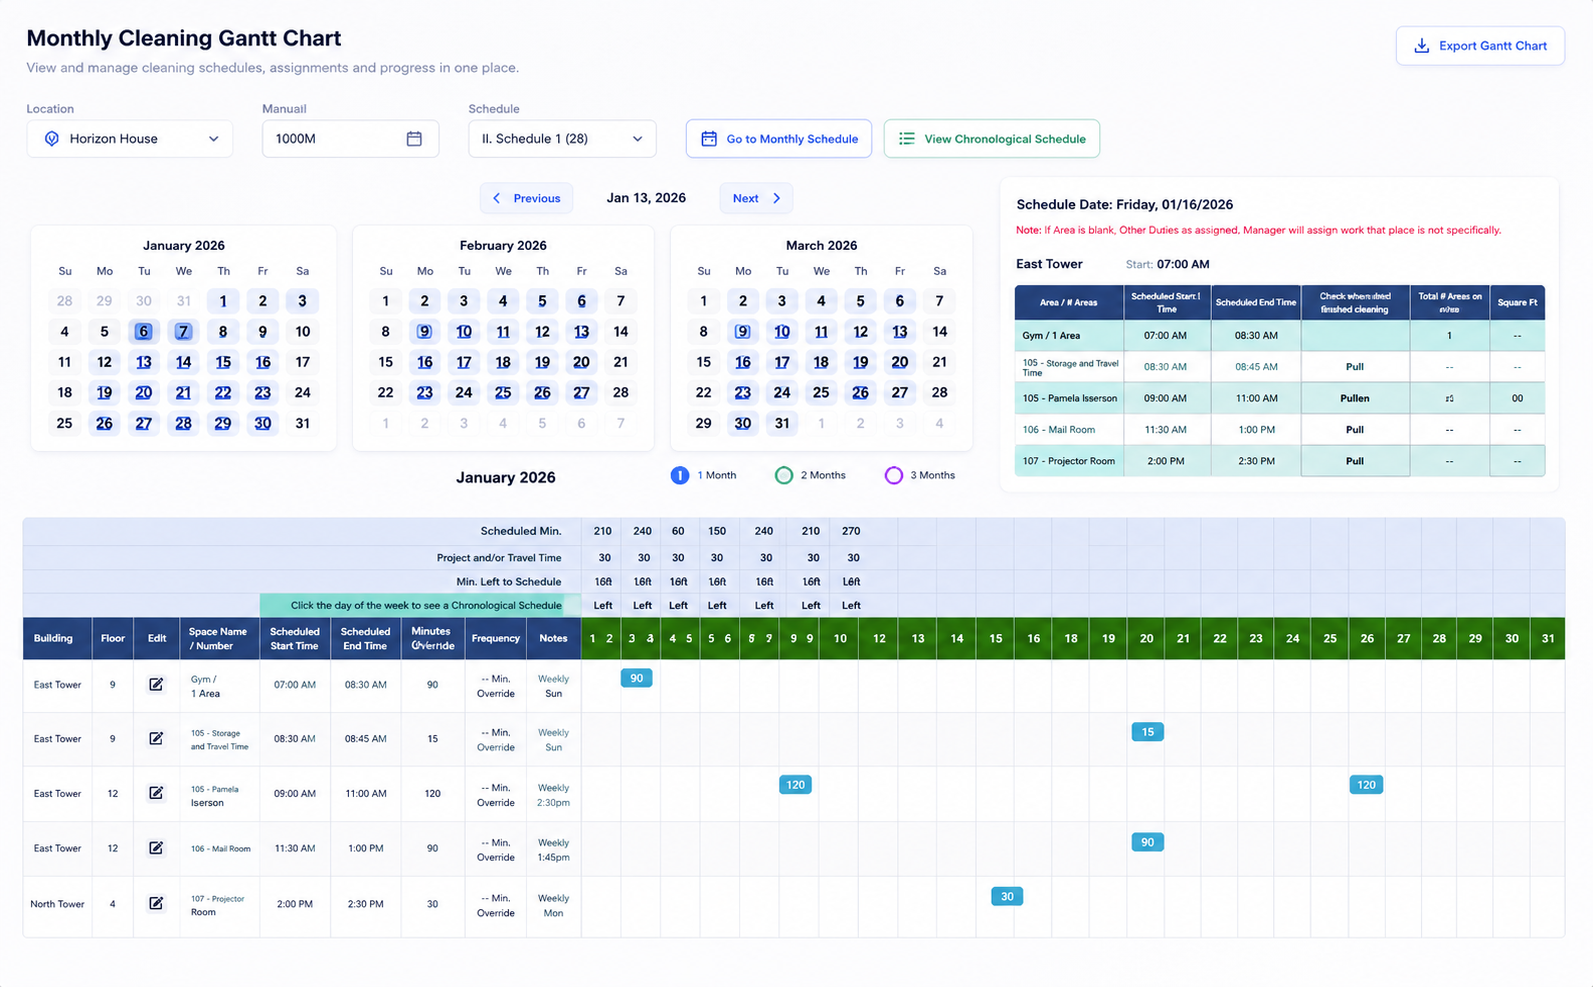The image size is (1593, 987).
Task: Click the calendar icon on Go to Monthly Schedule
Action: [x=709, y=139]
